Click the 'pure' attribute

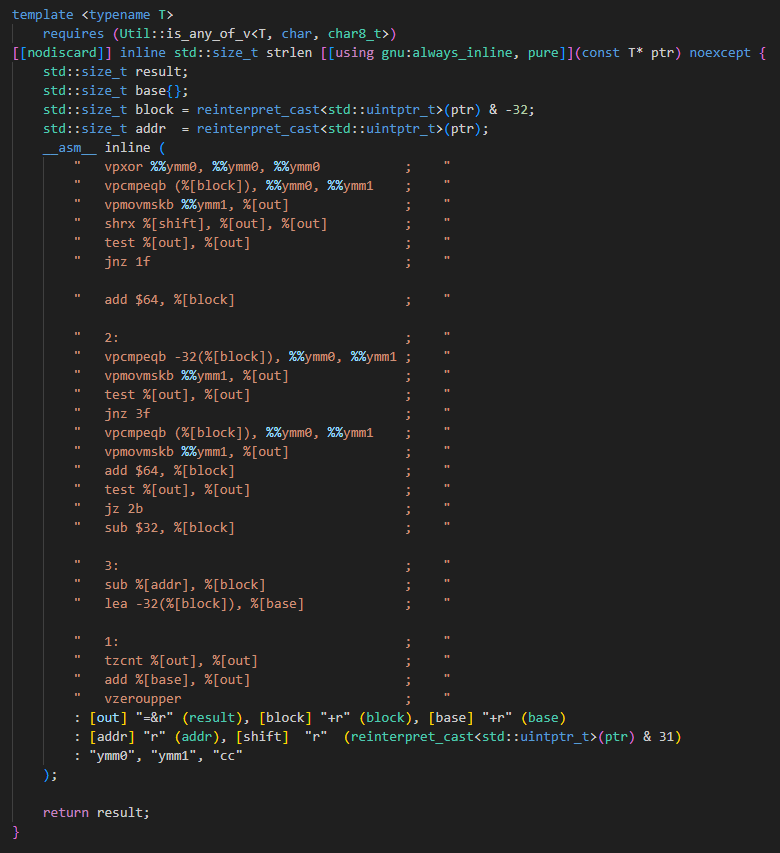pyautogui.click(x=543, y=53)
